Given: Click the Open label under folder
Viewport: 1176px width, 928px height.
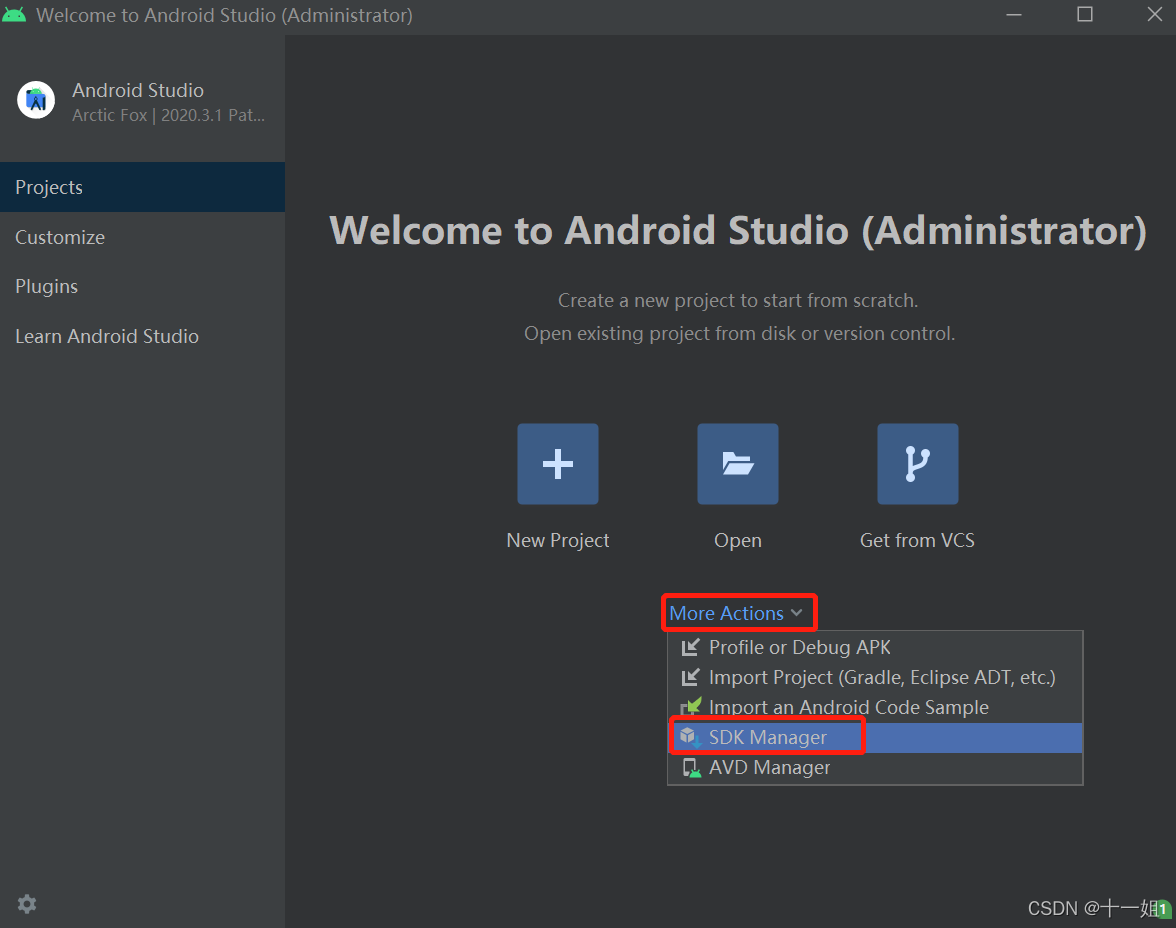Looking at the screenshot, I should coord(737,540).
